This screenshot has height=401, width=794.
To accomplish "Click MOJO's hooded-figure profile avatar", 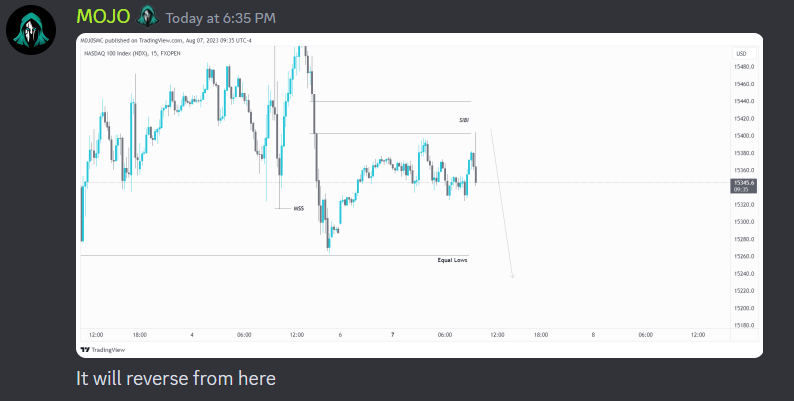I will tap(31, 29).
